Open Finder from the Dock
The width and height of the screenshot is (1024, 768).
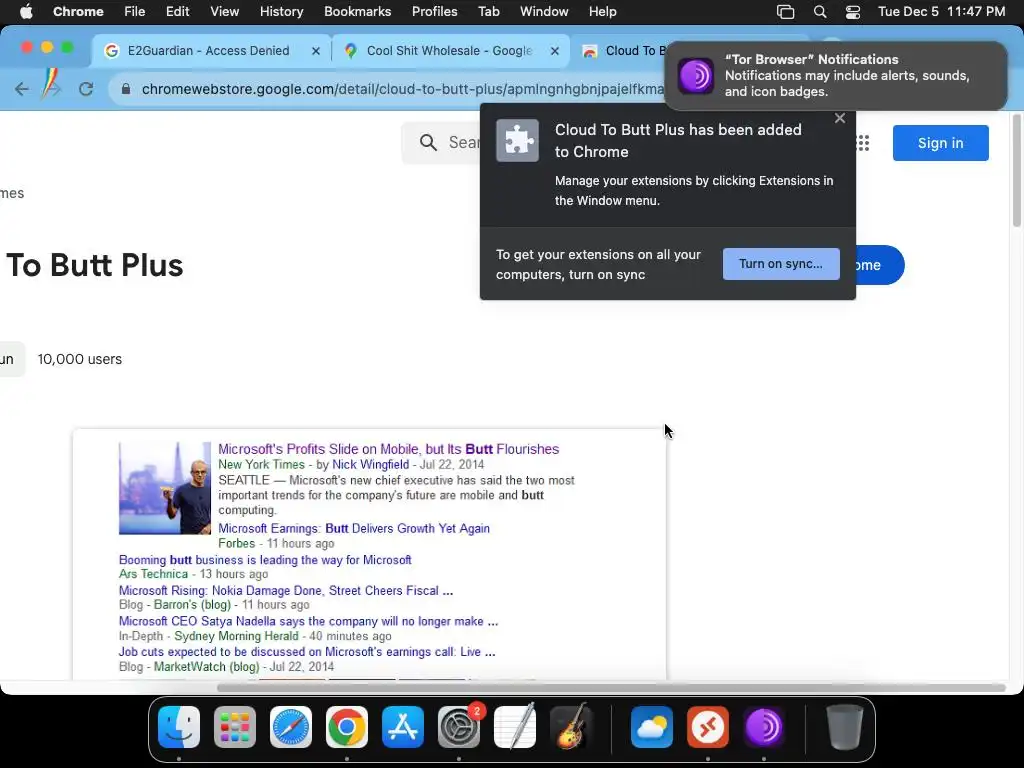pyautogui.click(x=179, y=727)
